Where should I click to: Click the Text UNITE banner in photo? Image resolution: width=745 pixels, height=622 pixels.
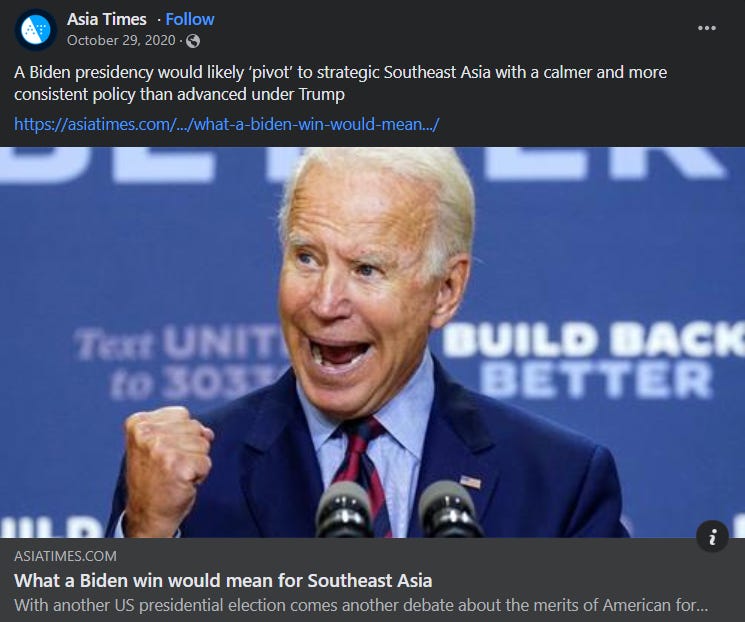181,363
